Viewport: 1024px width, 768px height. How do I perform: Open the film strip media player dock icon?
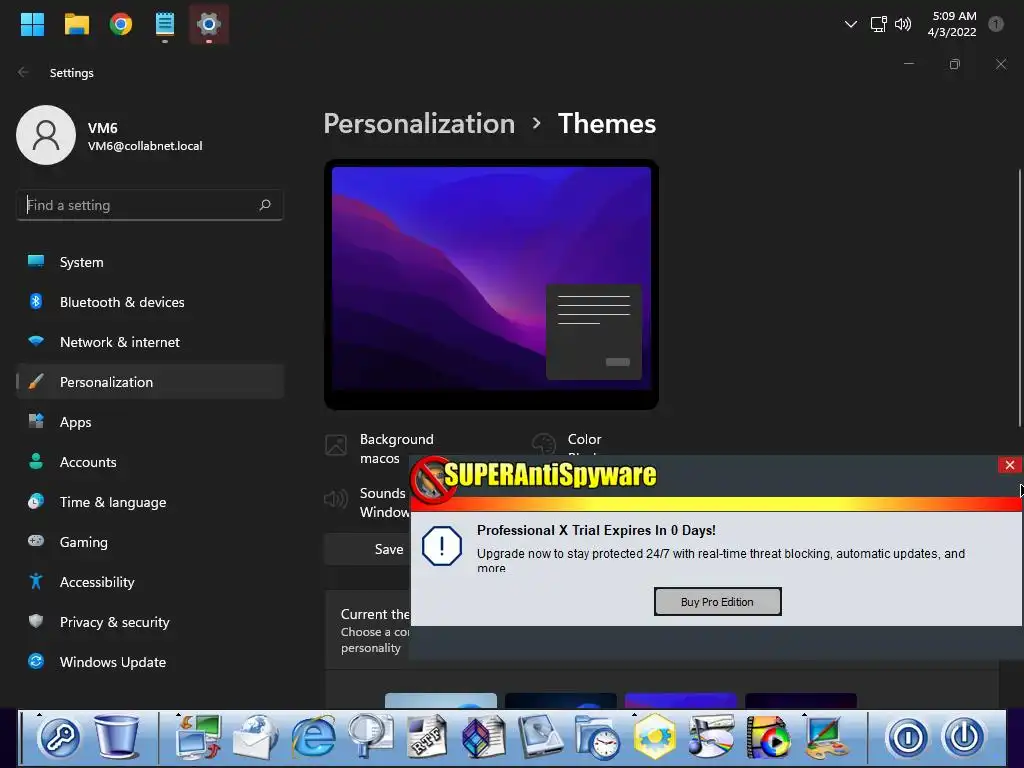768,737
